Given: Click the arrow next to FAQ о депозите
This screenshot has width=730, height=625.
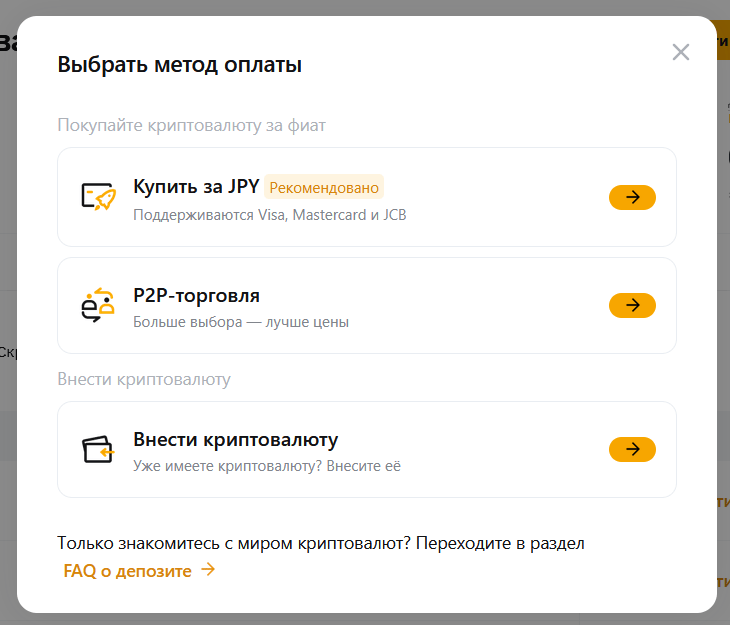Looking at the screenshot, I should pos(208,570).
